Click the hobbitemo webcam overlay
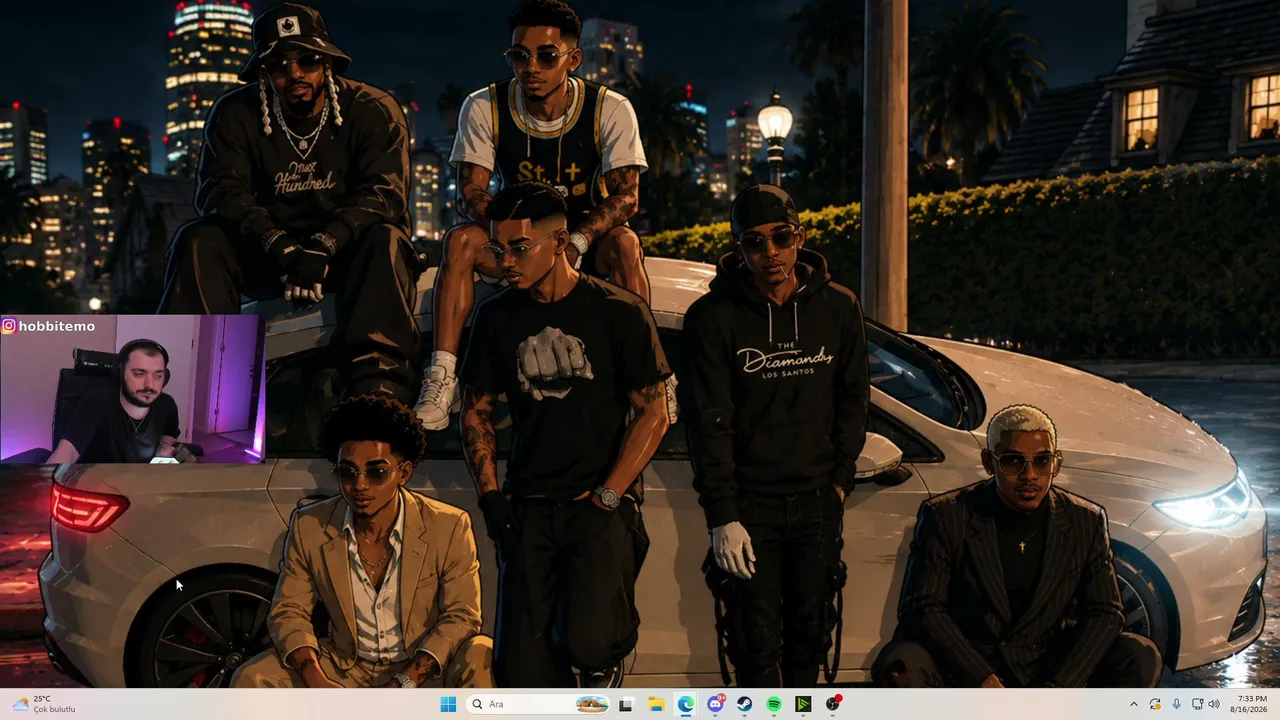The height and width of the screenshot is (720, 1280). pyautogui.click(x=132, y=390)
